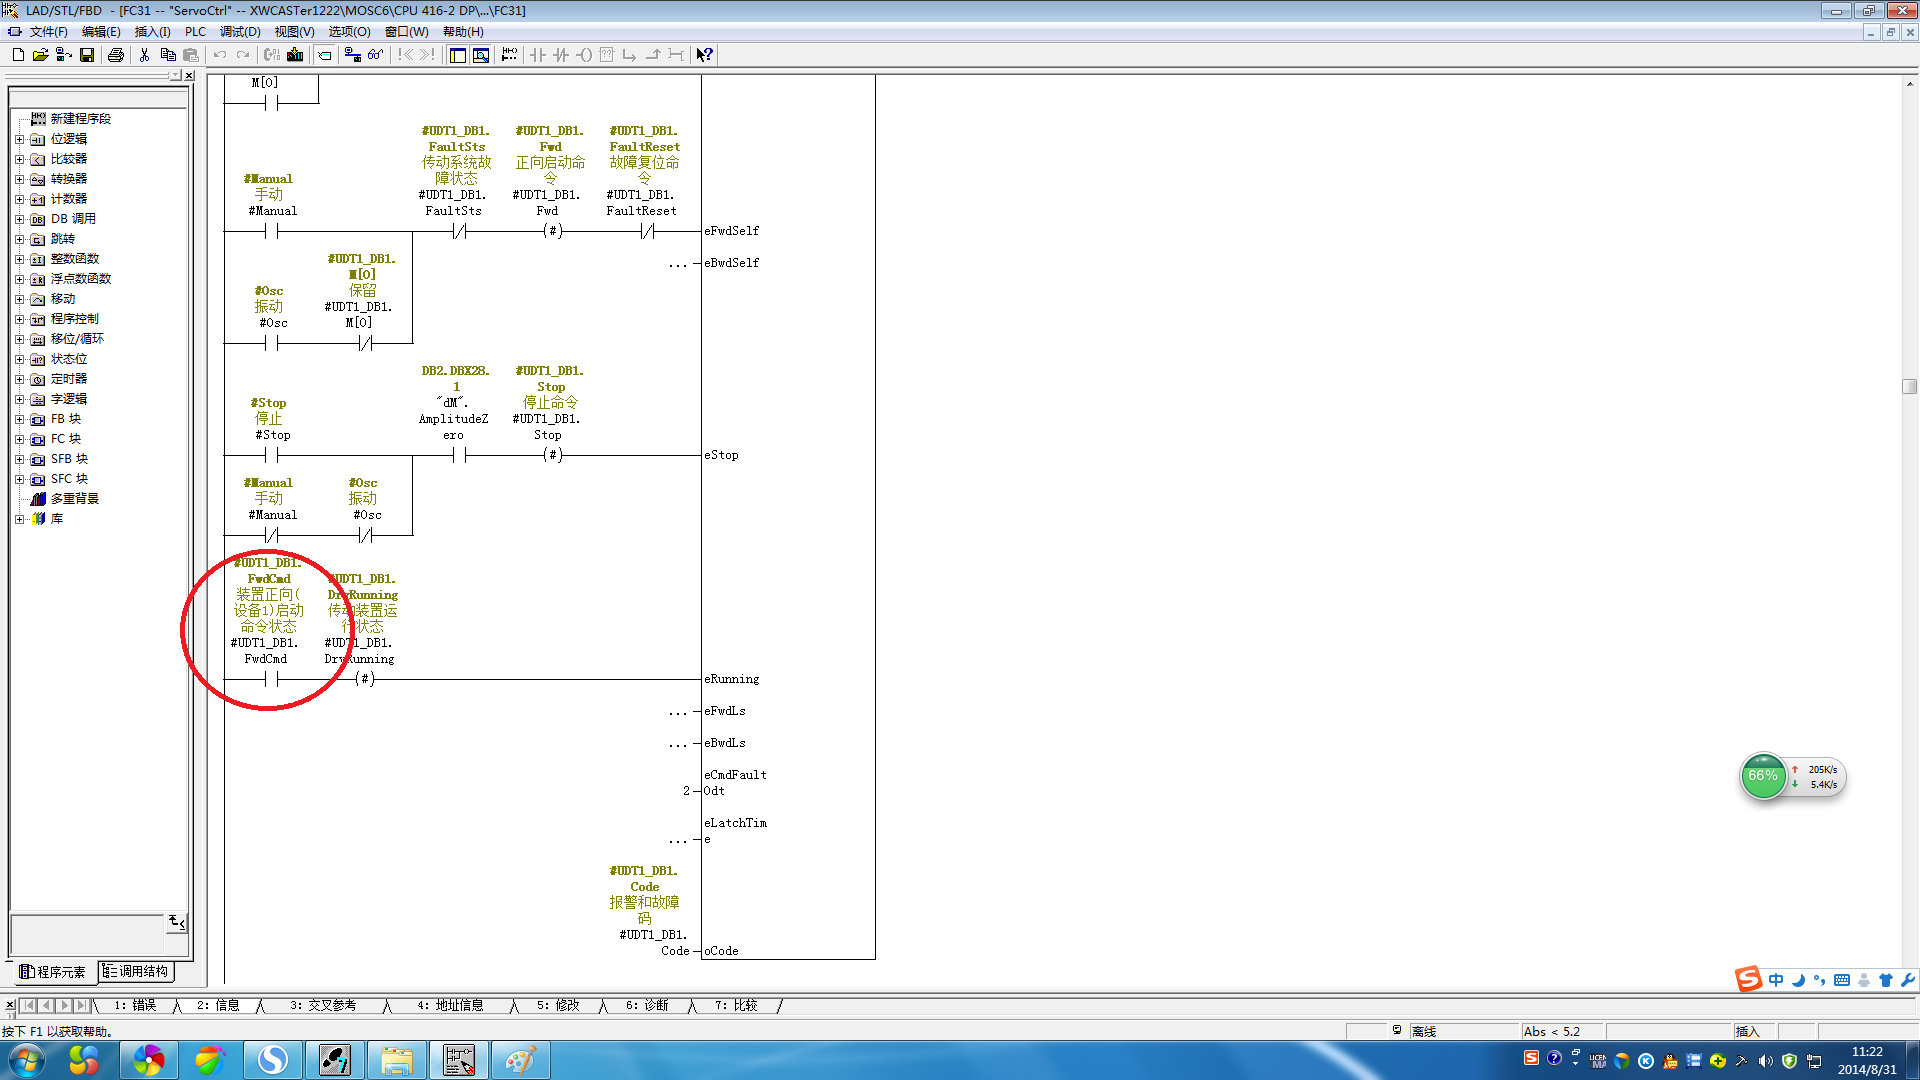Click the Download to PLC icon
Image resolution: width=1920 pixels, height=1080 pixels.
[x=295, y=55]
